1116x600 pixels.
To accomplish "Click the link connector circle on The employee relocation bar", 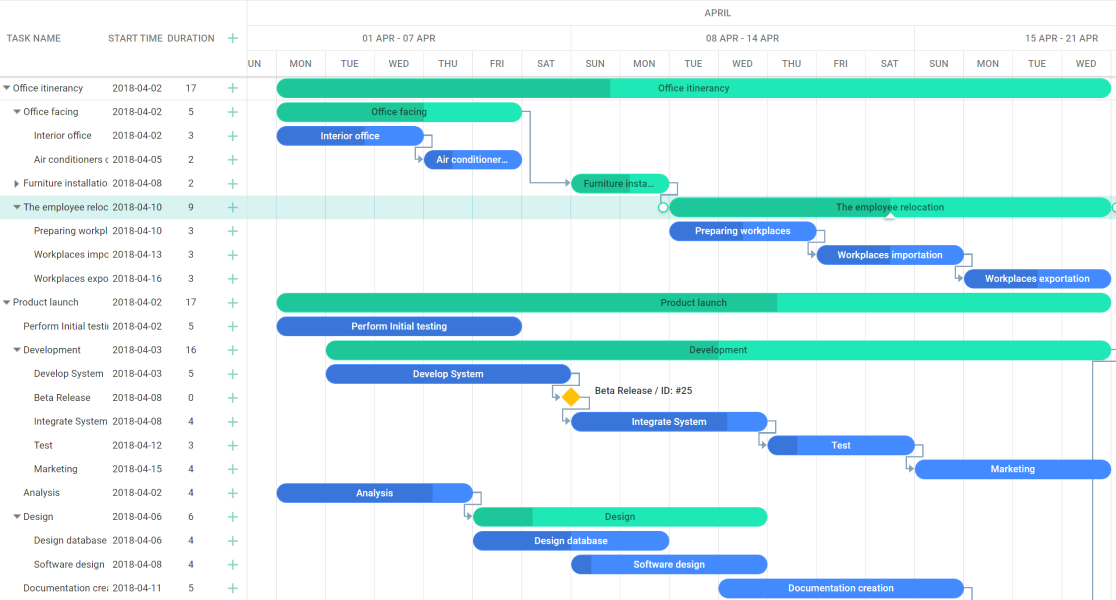I will pos(662,207).
